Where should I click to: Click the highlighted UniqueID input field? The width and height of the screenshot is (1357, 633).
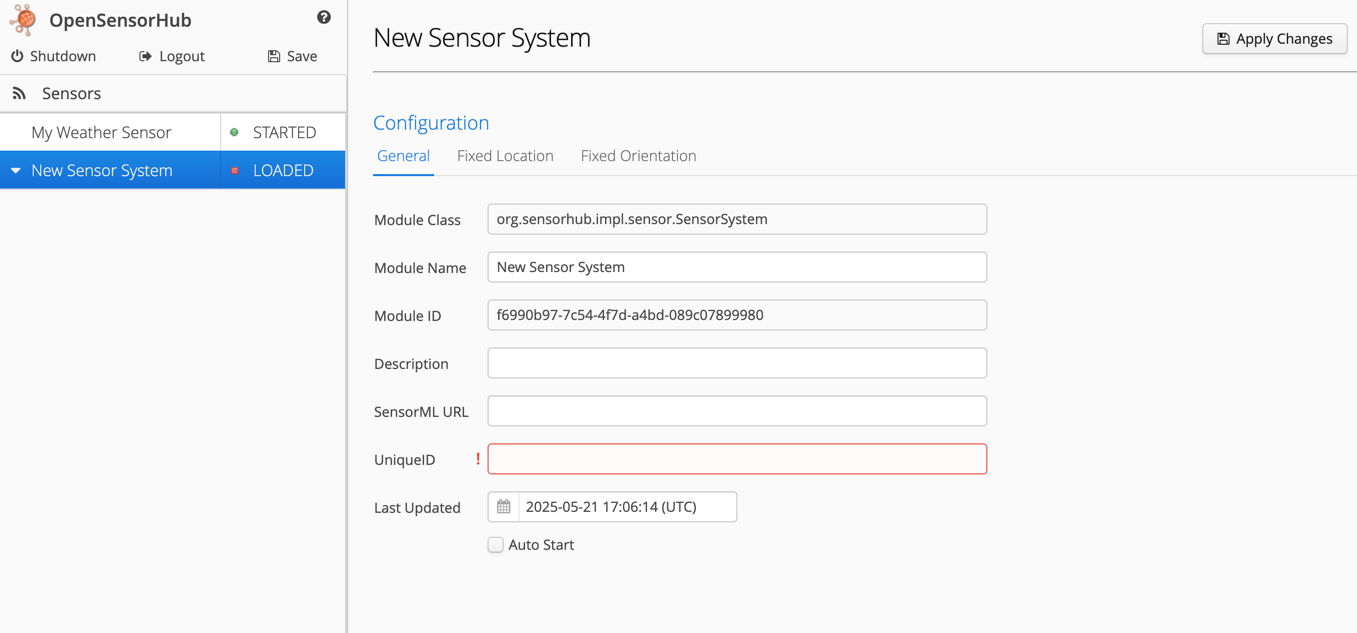point(736,459)
